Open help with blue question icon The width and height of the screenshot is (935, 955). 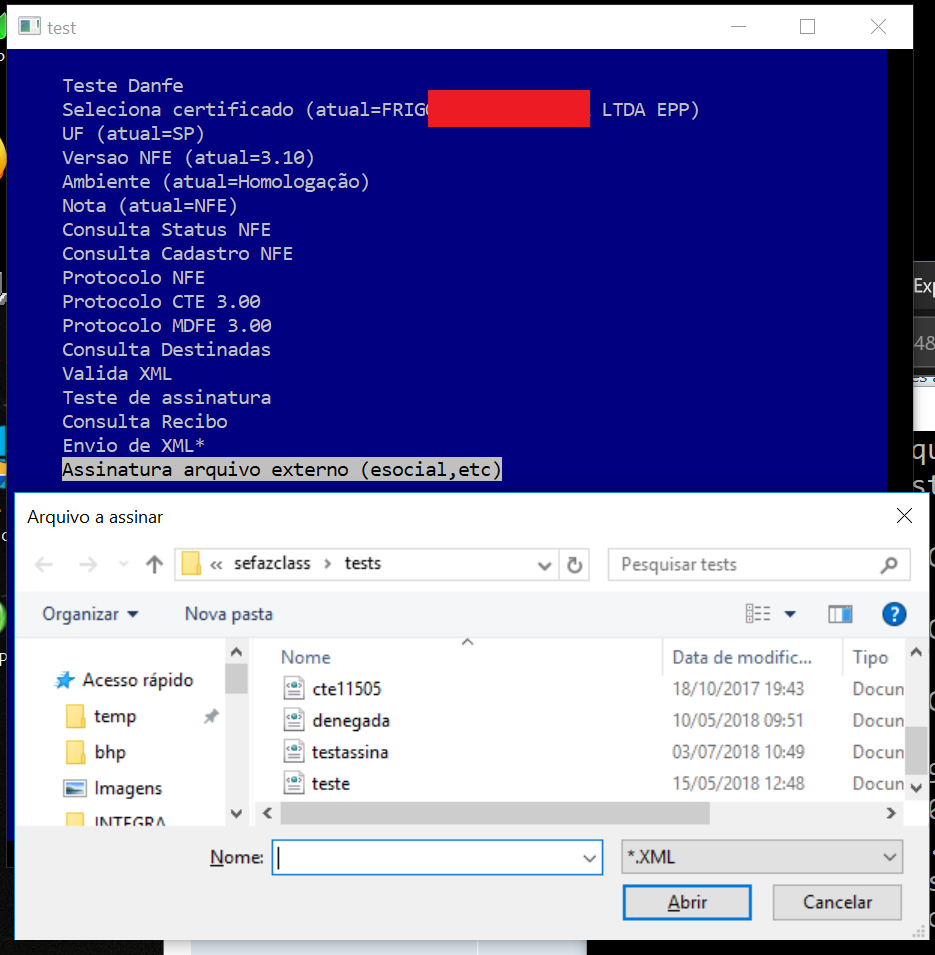click(x=894, y=614)
